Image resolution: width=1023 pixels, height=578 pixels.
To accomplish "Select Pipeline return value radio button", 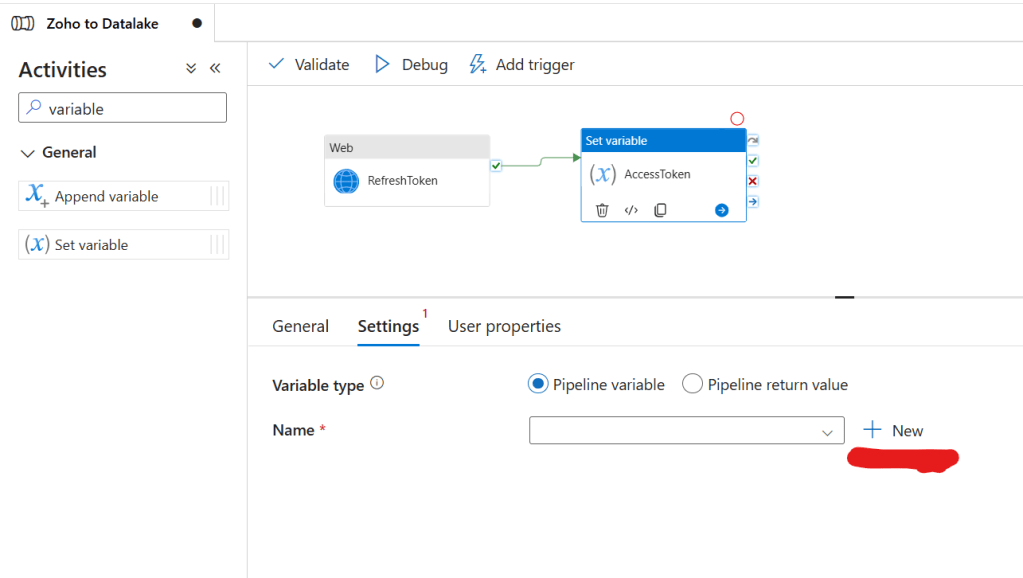I will click(692, 384).
